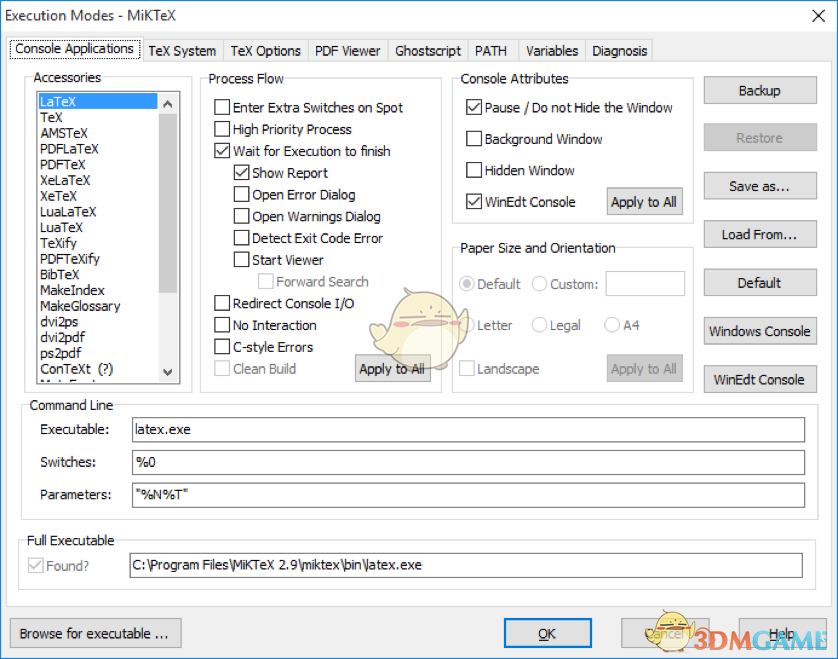The width and height of the screenshot is (838, 659).
Task: Select the A4 paper size
Action: tap(611, 325)
